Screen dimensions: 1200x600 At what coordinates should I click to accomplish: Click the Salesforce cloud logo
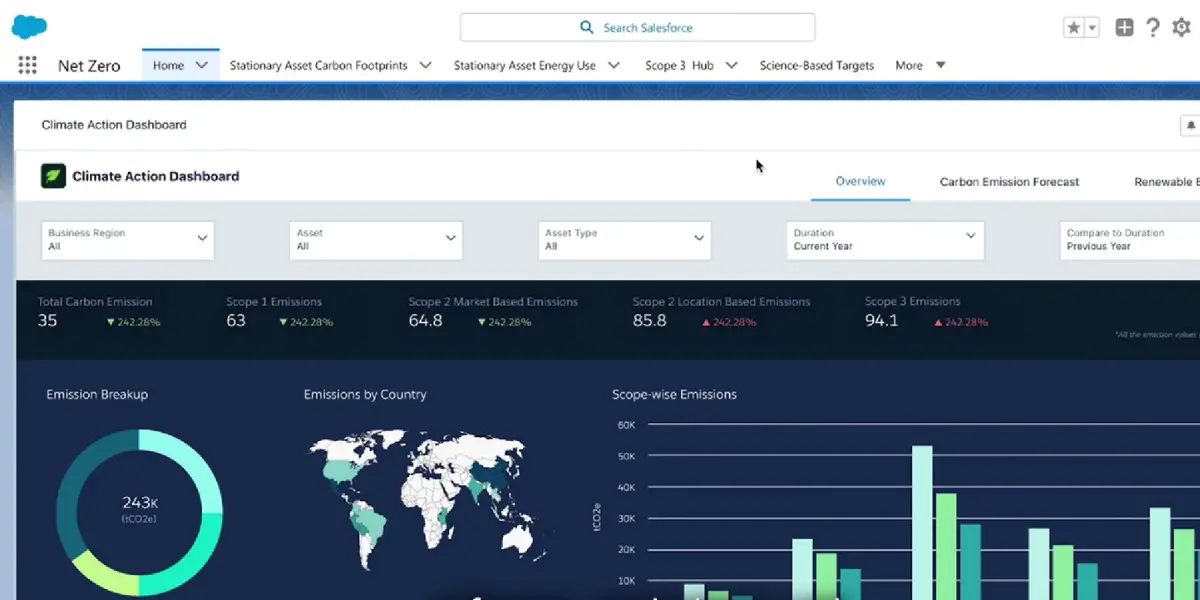[x=29, y=27]
